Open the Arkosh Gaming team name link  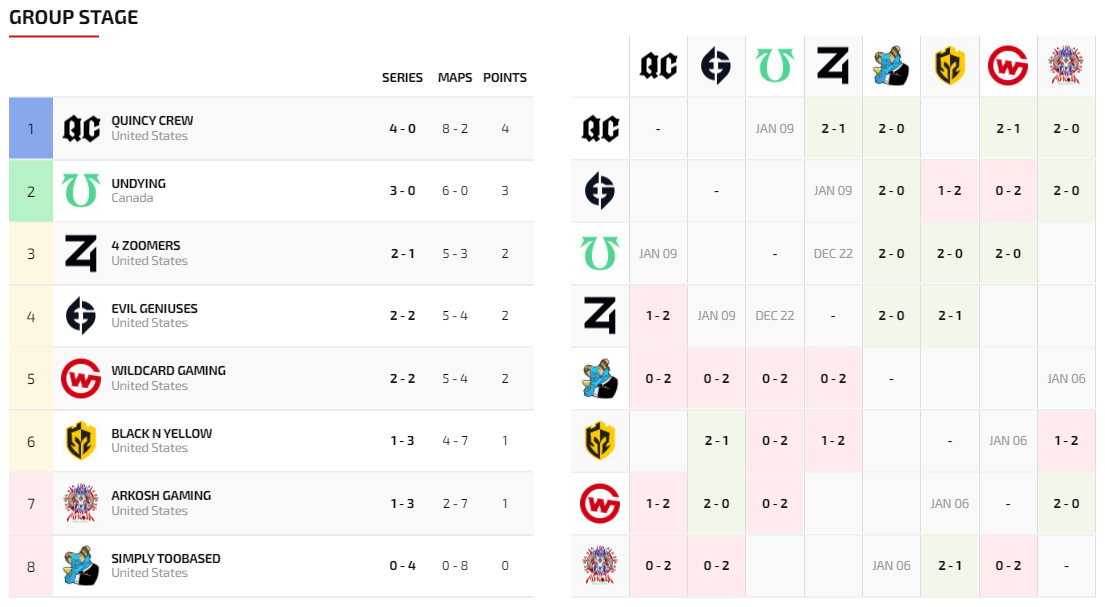[161, 496]
